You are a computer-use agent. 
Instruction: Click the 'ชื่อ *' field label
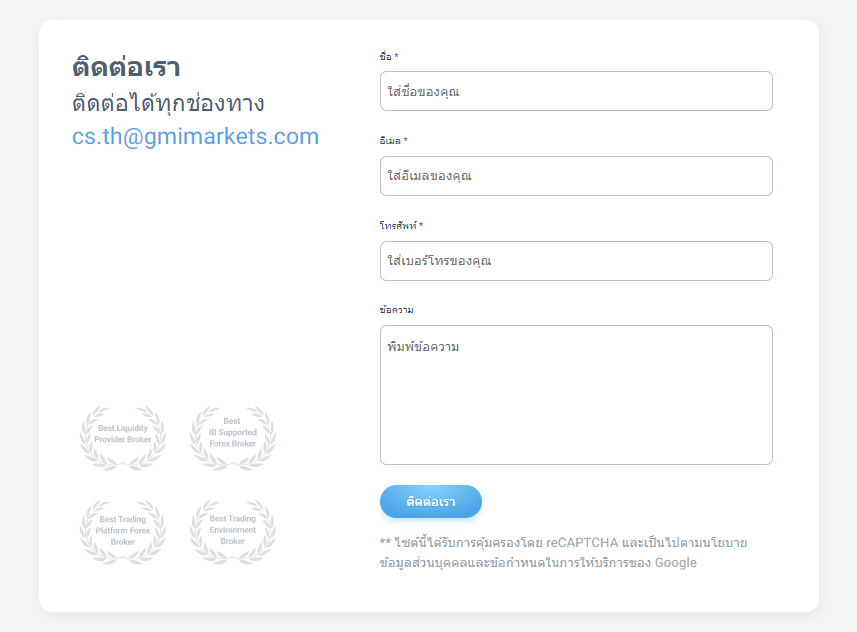coord(388,57)
